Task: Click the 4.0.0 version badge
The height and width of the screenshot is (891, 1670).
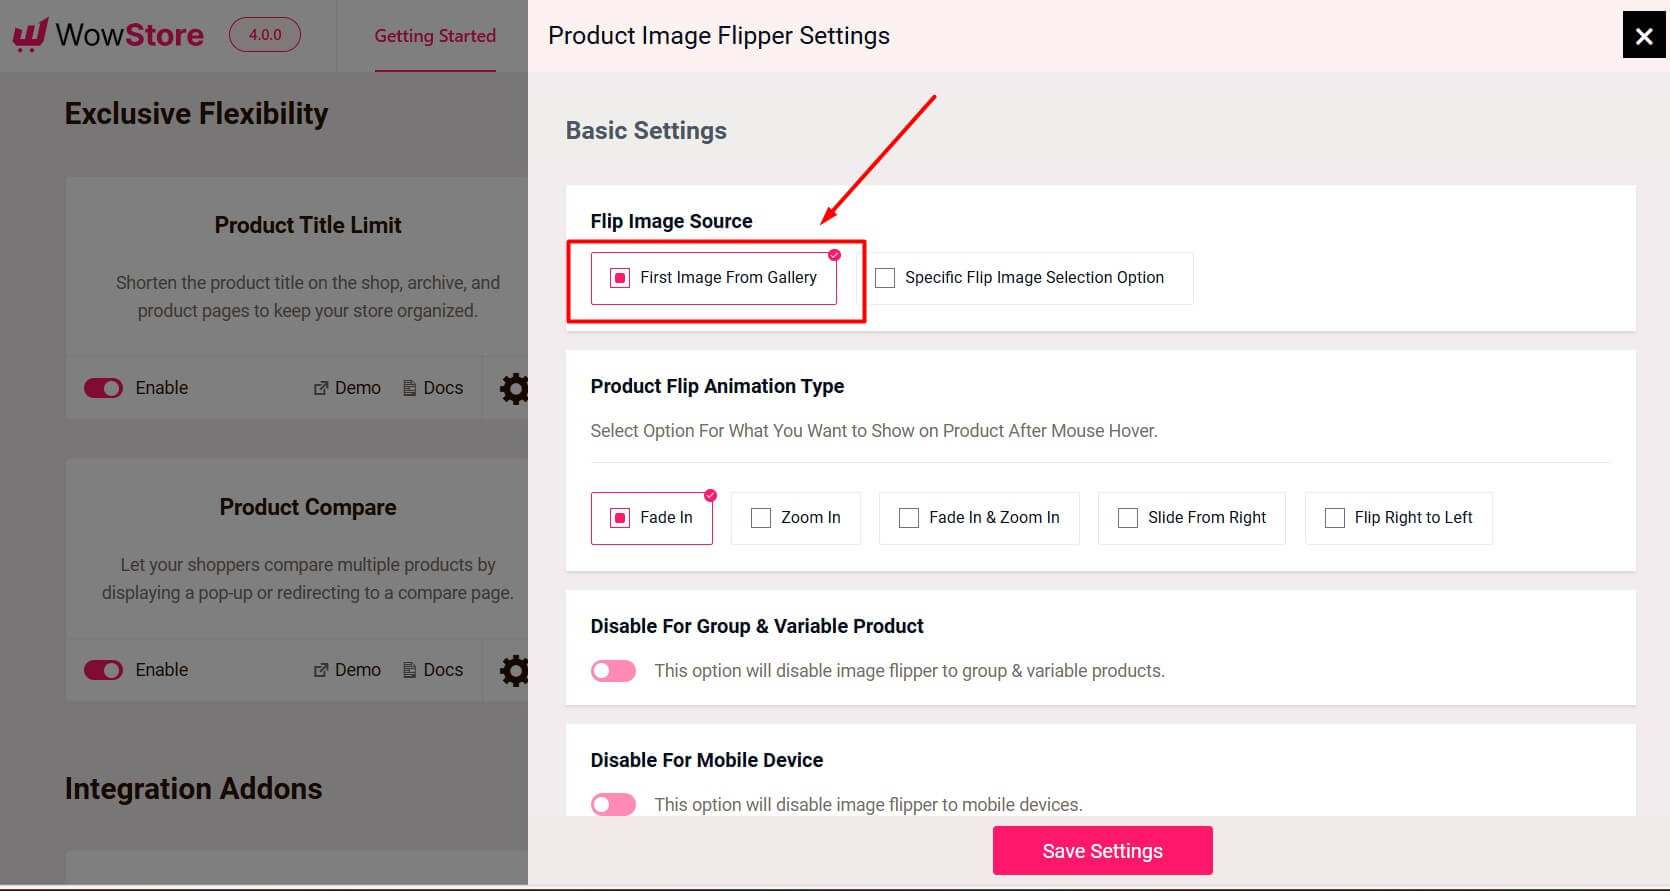Action: point(264,34)
